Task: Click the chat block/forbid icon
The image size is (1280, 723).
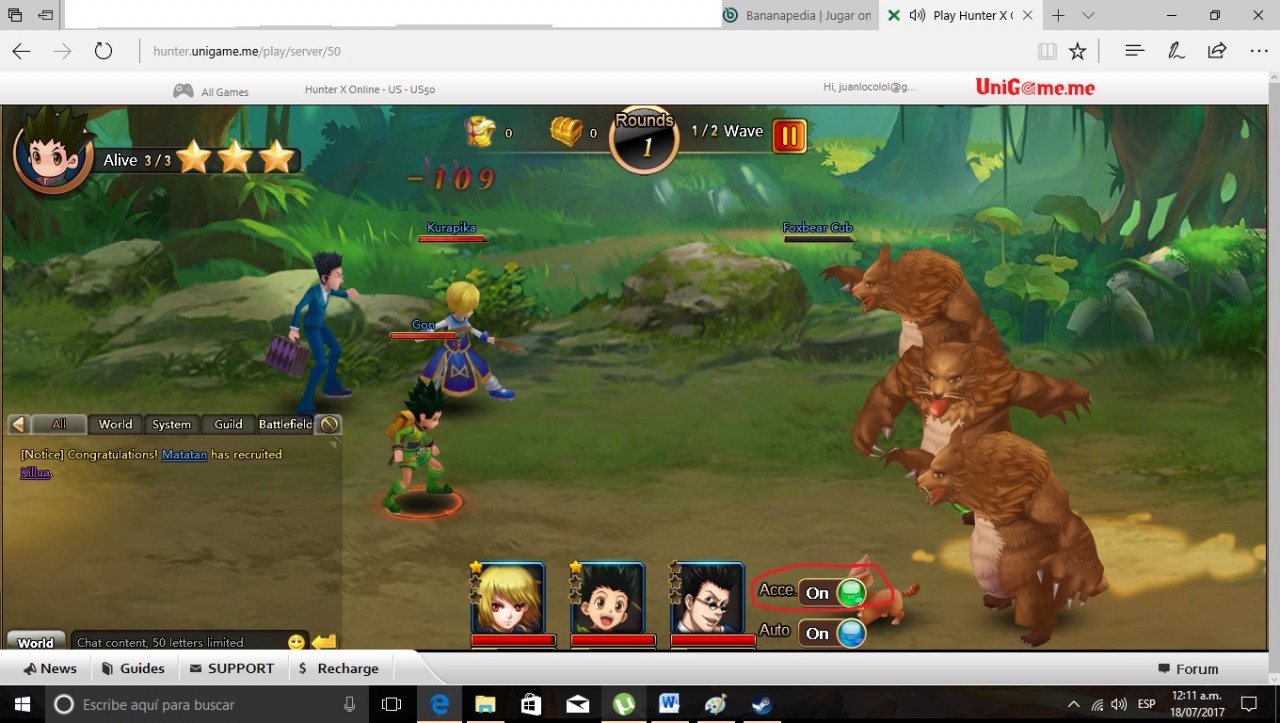Action: pos(329,424)
